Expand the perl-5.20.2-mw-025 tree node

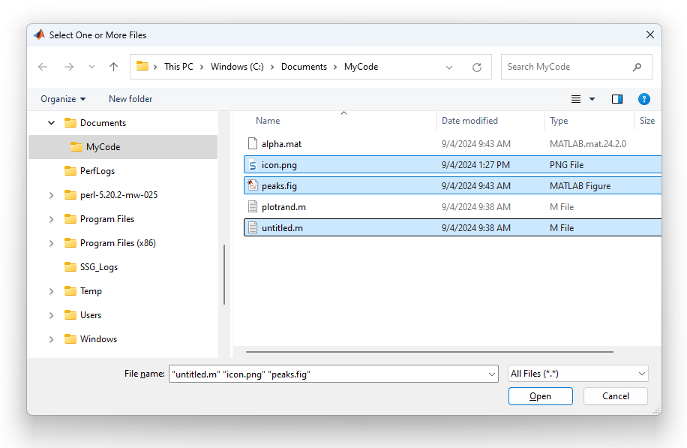[x=51, y=195]
